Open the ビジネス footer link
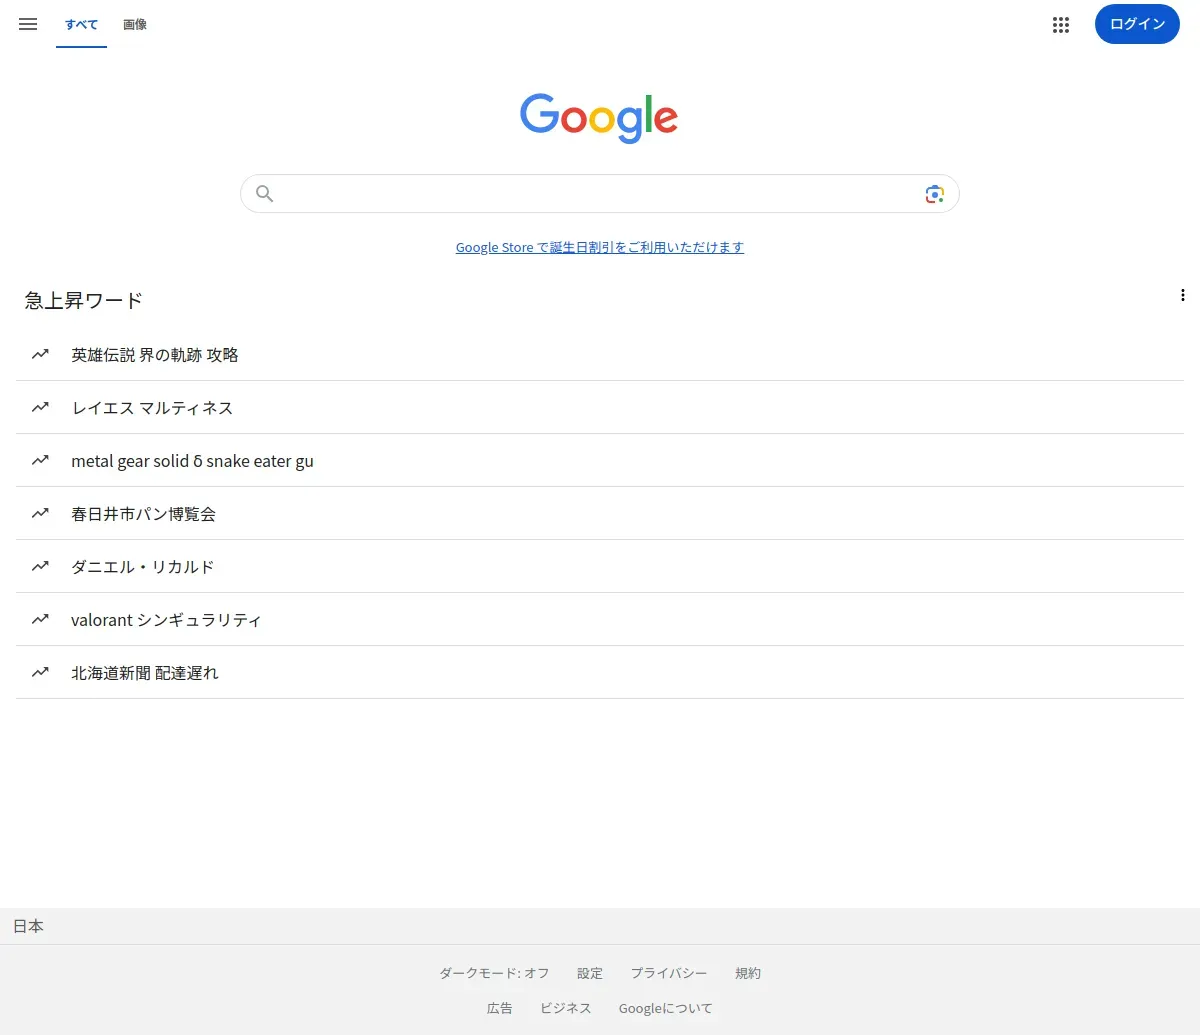Image resolution: width=1200 pixels, height=1035 pixels. (566, 1008)
